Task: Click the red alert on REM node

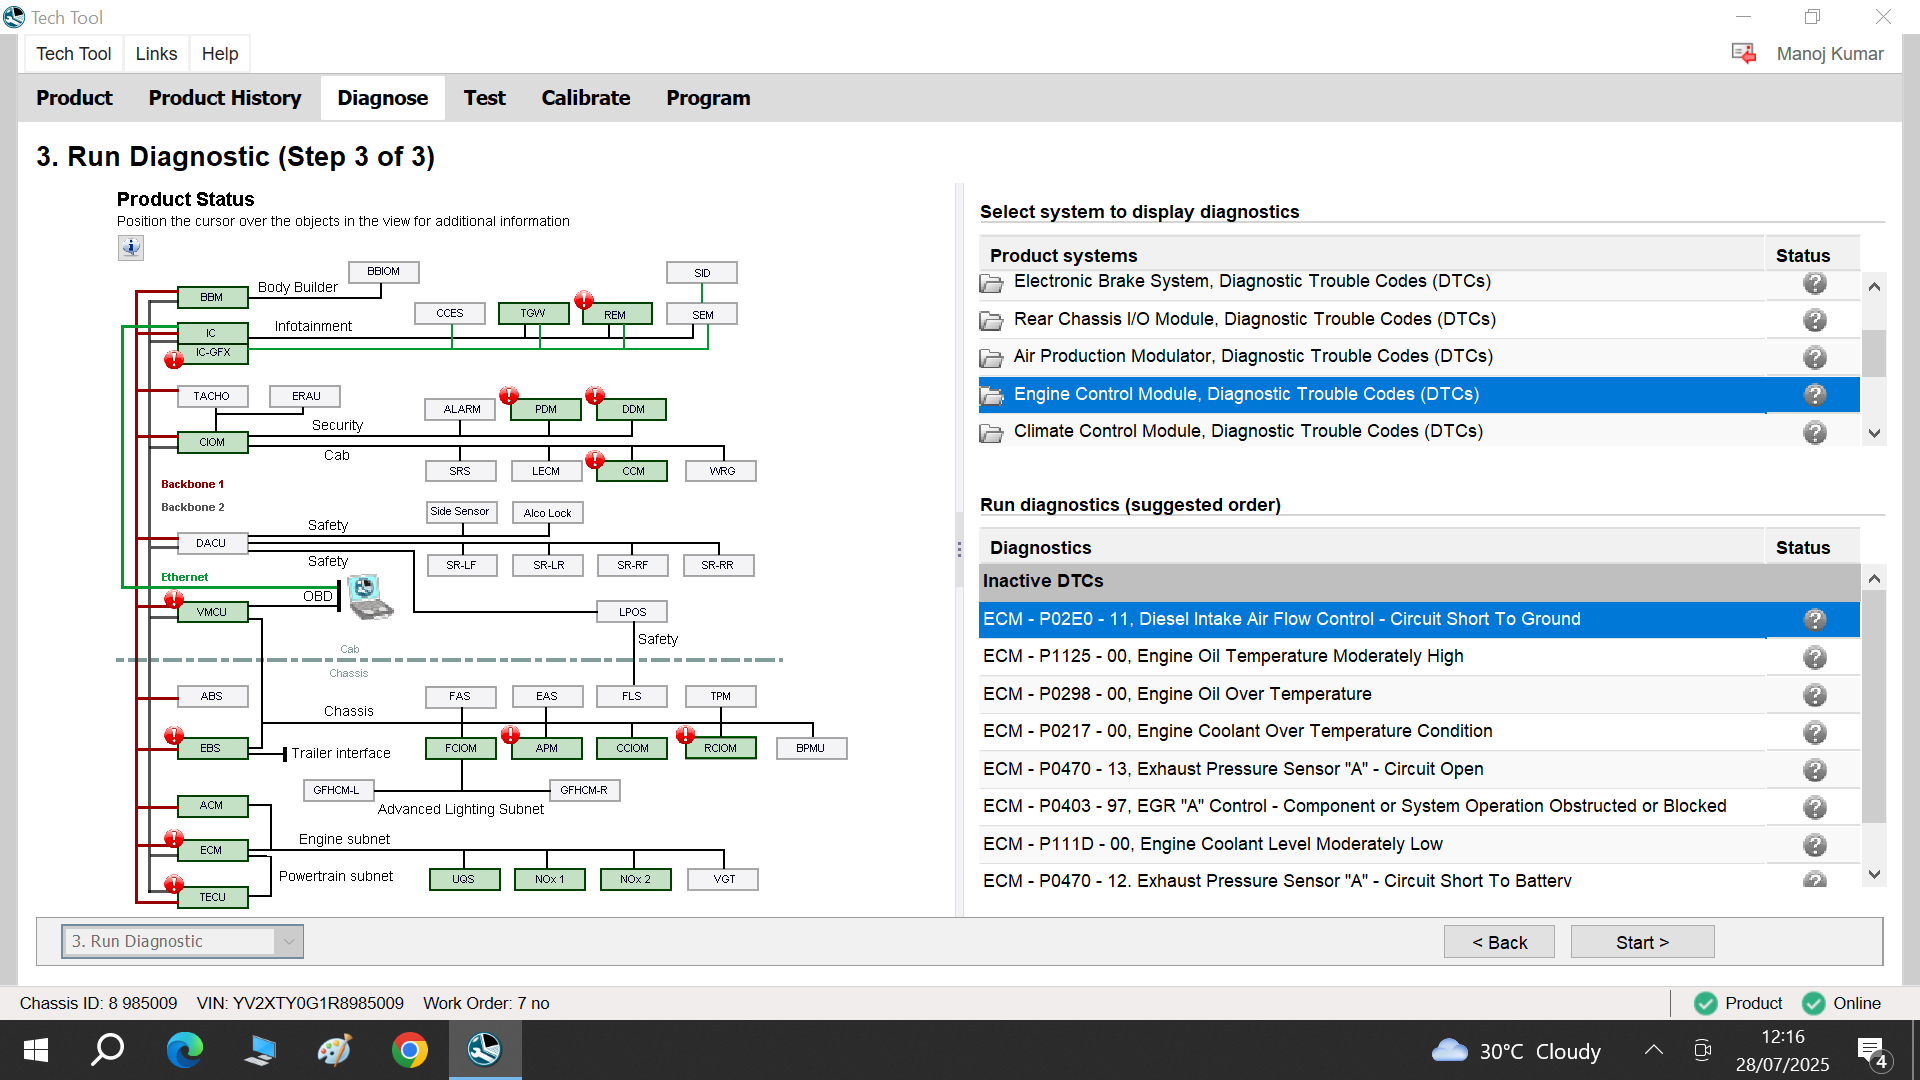Action: (584, 300)
